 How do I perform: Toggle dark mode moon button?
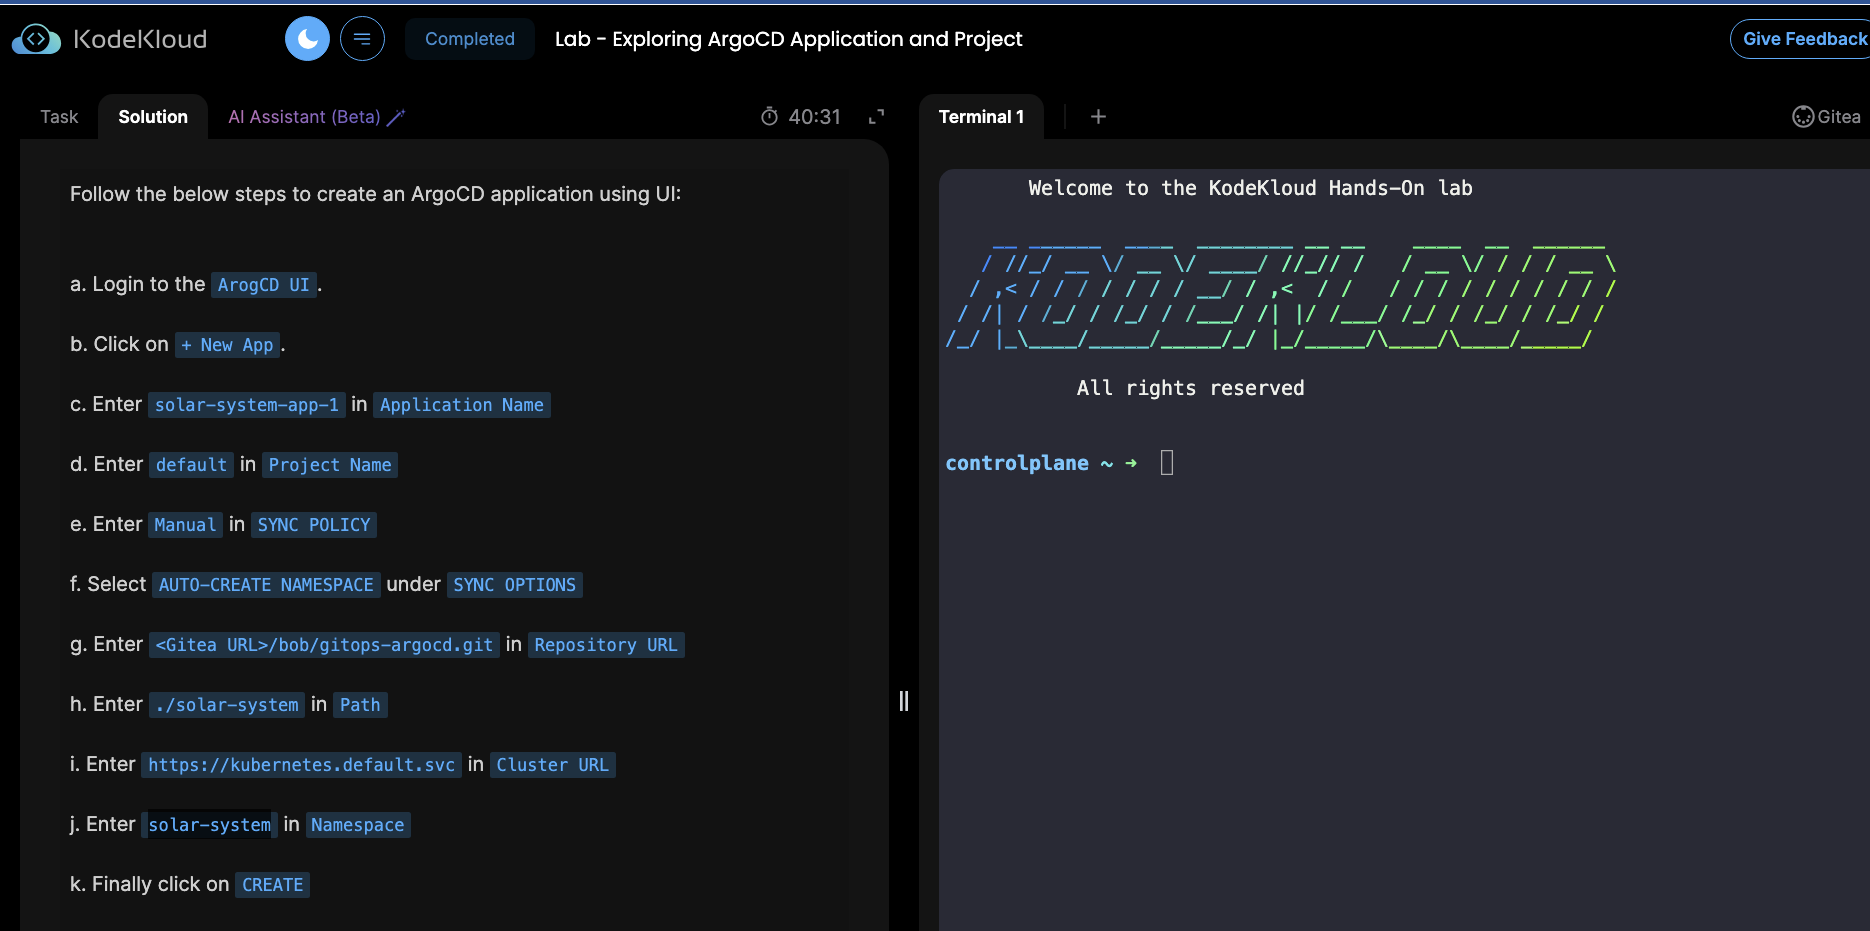(x=307, y=39)
